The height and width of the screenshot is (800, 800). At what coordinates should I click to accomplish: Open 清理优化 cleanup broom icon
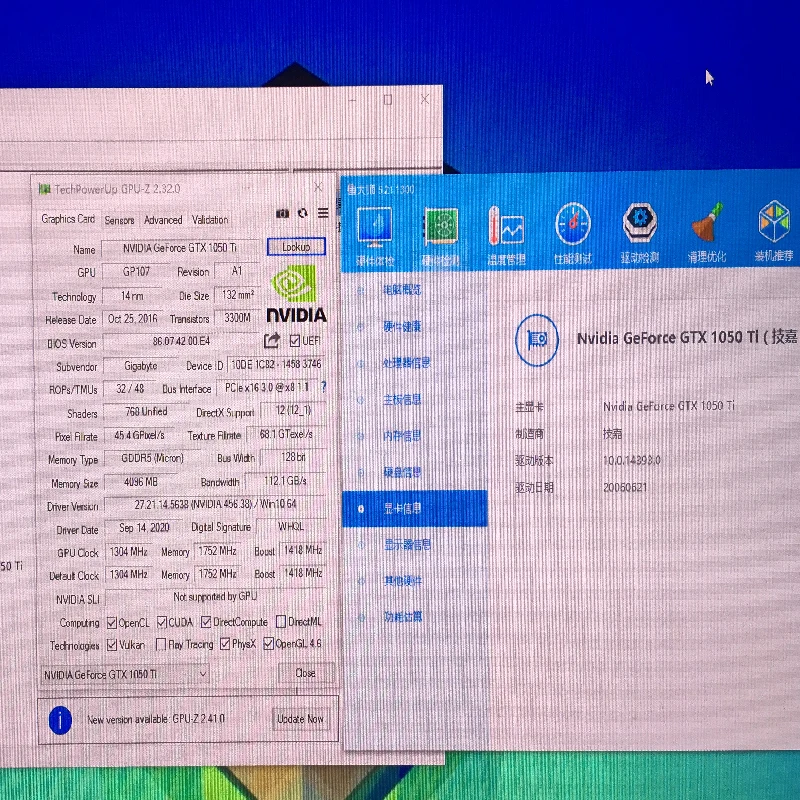[707, 233]
